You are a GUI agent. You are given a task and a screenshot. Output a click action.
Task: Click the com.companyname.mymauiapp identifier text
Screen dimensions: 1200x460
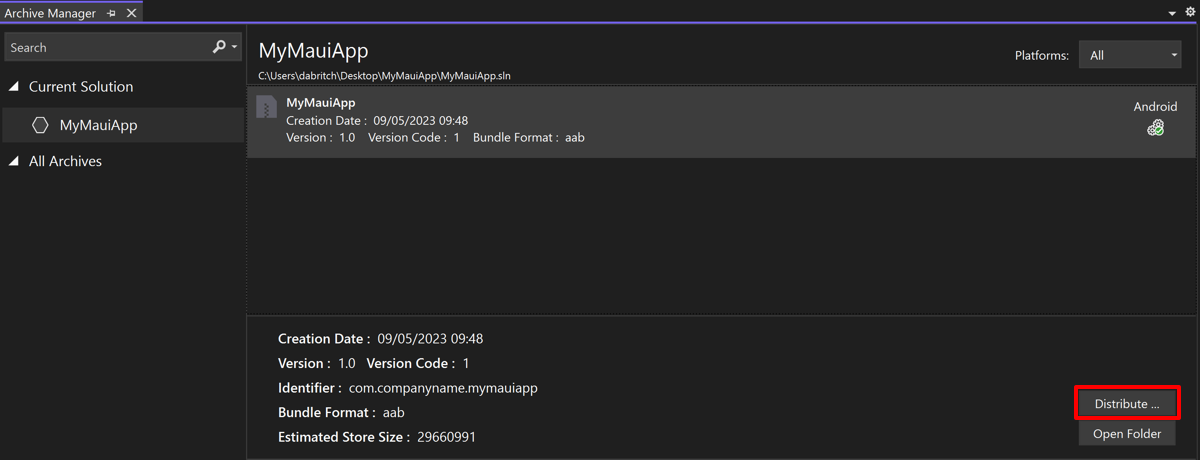point(443,388)
